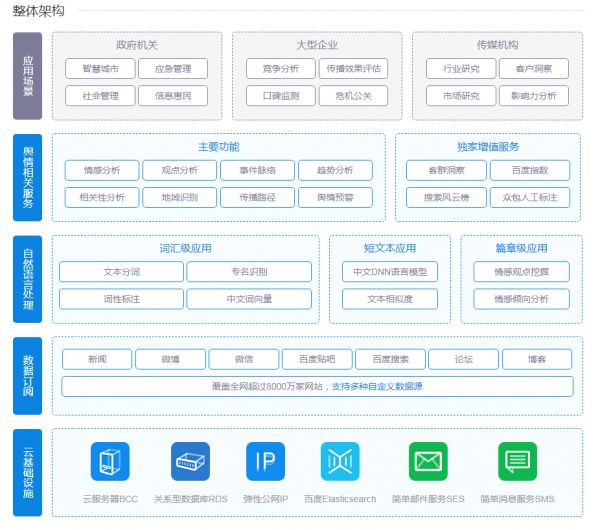Select the 弹性公网IP icon
This screenshot has width=600, height=530.
(x=265, y=461)
